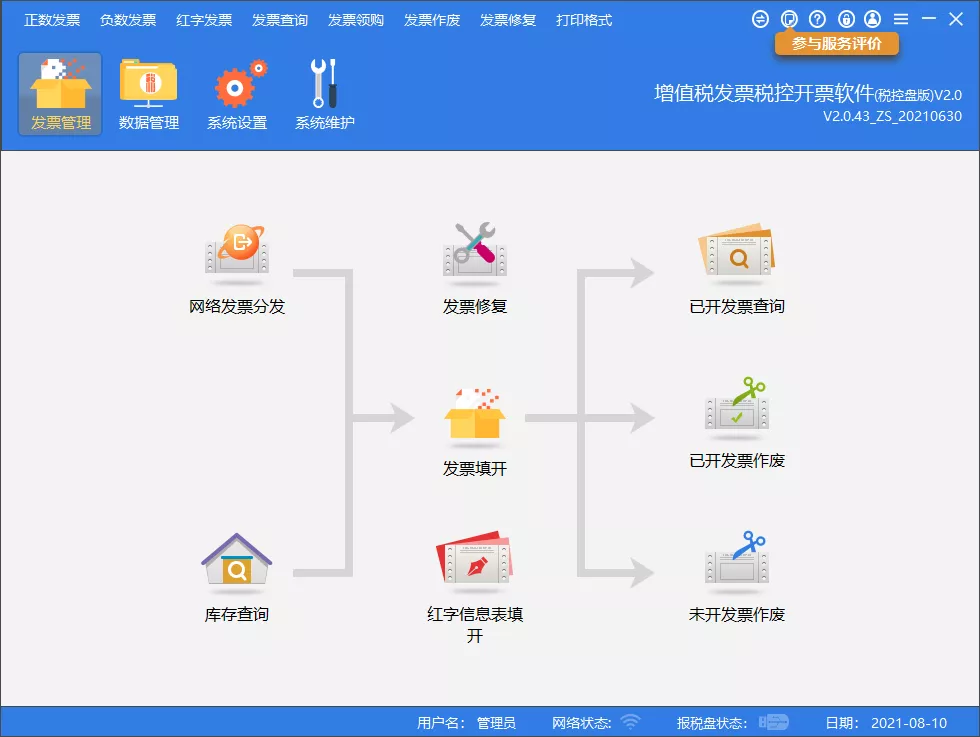Open the 发票修复 invoice repair icon

(x=474, y=250)
